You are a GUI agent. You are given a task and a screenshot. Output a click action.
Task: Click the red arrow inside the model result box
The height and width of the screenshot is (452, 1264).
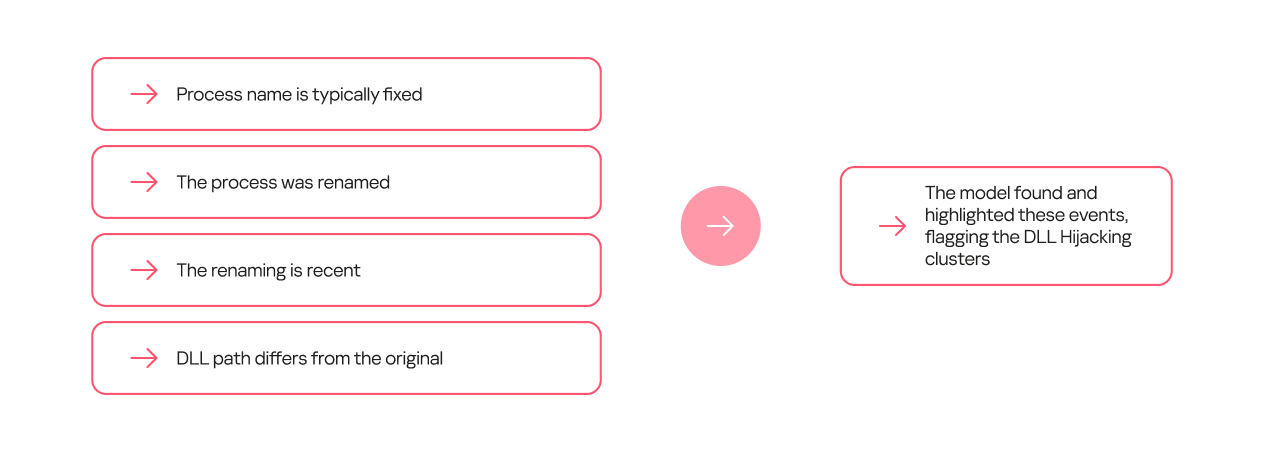pos(892,226)
